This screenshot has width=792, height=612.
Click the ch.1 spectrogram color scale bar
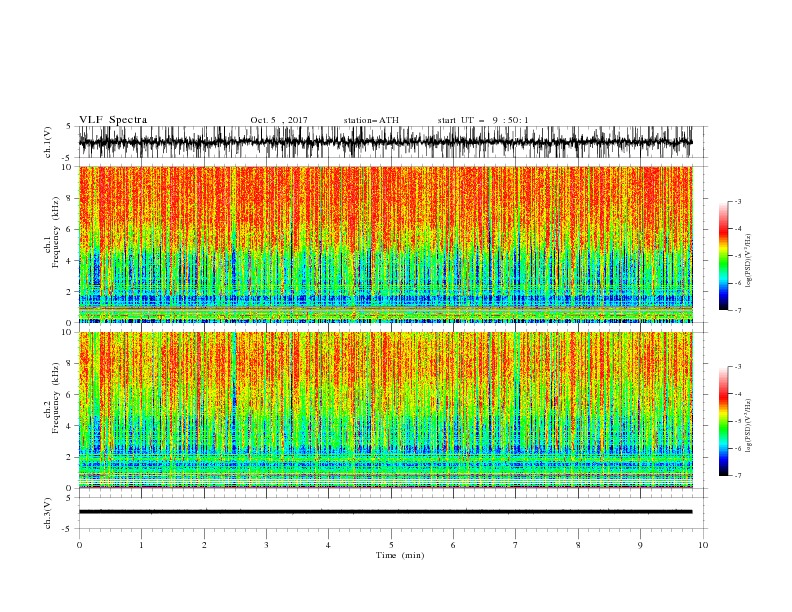tap(723, 256)
